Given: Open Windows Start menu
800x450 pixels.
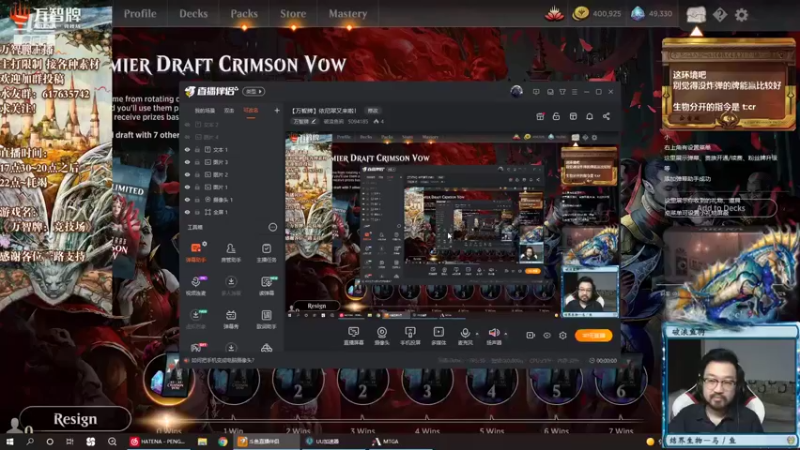Looking at the screenshot, I should pos(10,441).
